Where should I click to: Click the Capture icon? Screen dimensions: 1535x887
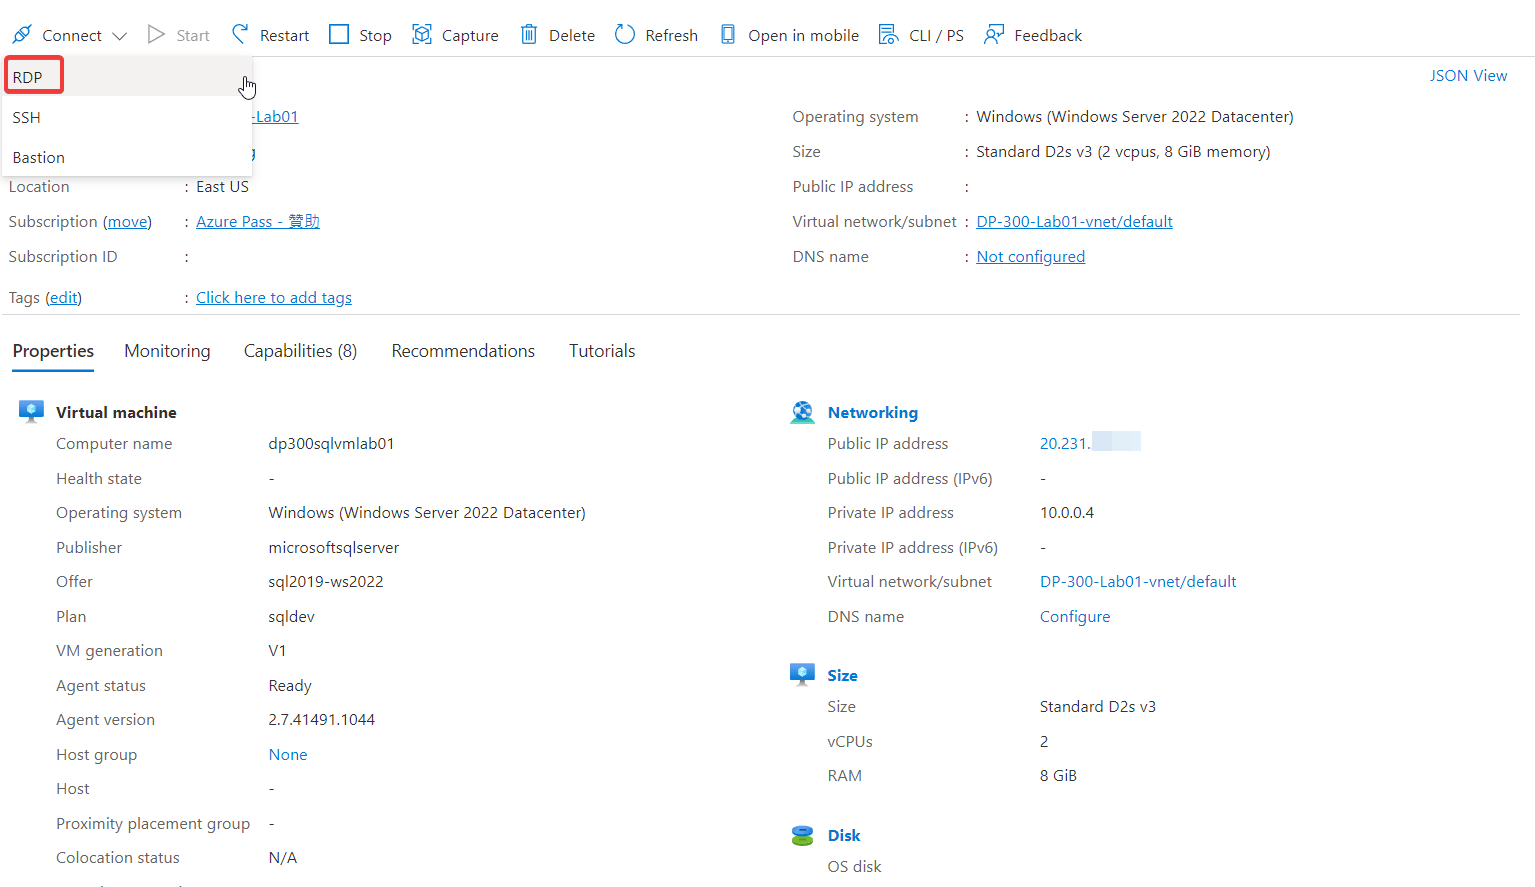pyautogui.click(x=422, y=35)
